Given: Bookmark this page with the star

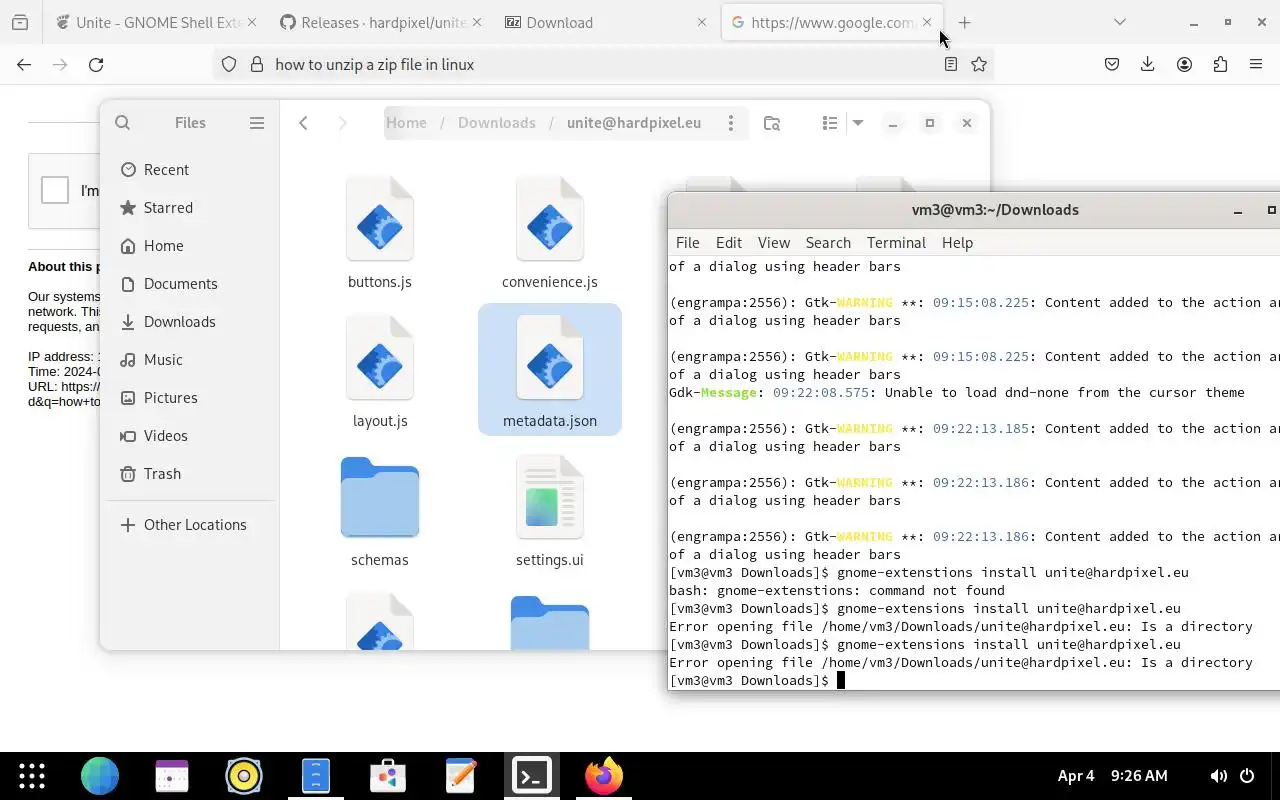Looking at the screenshot, I should [979, 64].
